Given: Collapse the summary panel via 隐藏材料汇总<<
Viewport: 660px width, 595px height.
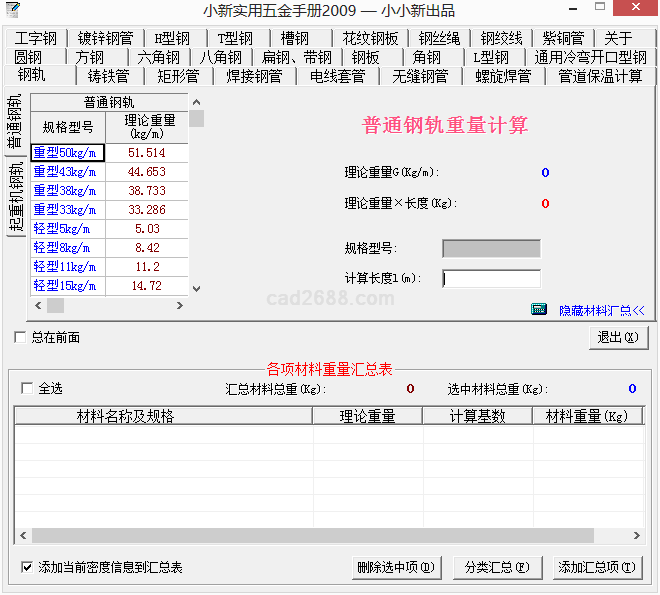Looking at the screenshot, I should point(601,311).
